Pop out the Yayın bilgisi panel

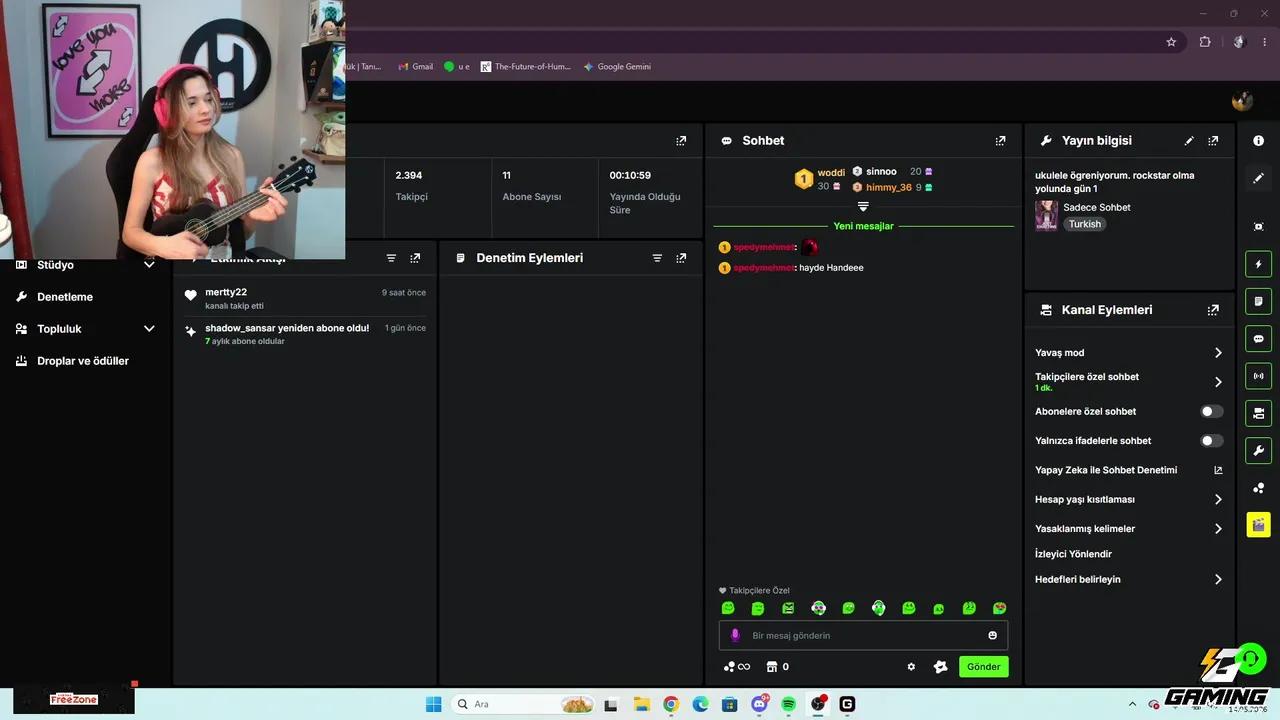click(x=1213, y=141)
